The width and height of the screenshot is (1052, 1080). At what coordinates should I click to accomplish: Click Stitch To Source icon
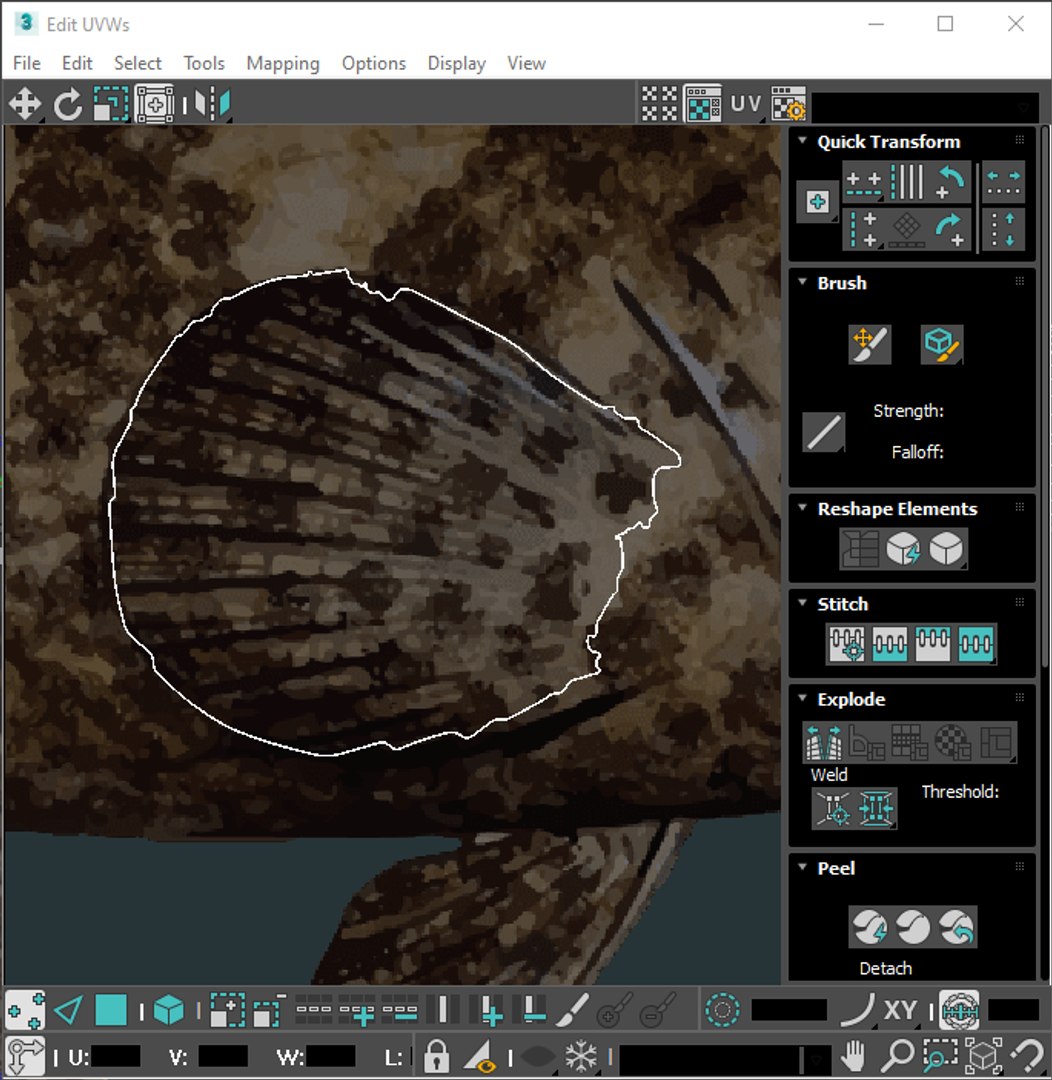(x=933, y=644)
